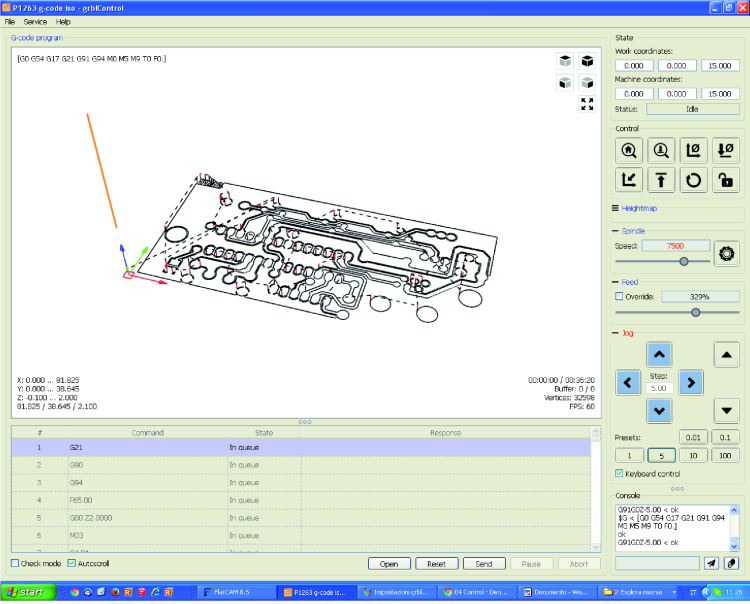Adjust the spindle Speed slider handle
This screenshot has height=604, width=750.
click(684, 261)
